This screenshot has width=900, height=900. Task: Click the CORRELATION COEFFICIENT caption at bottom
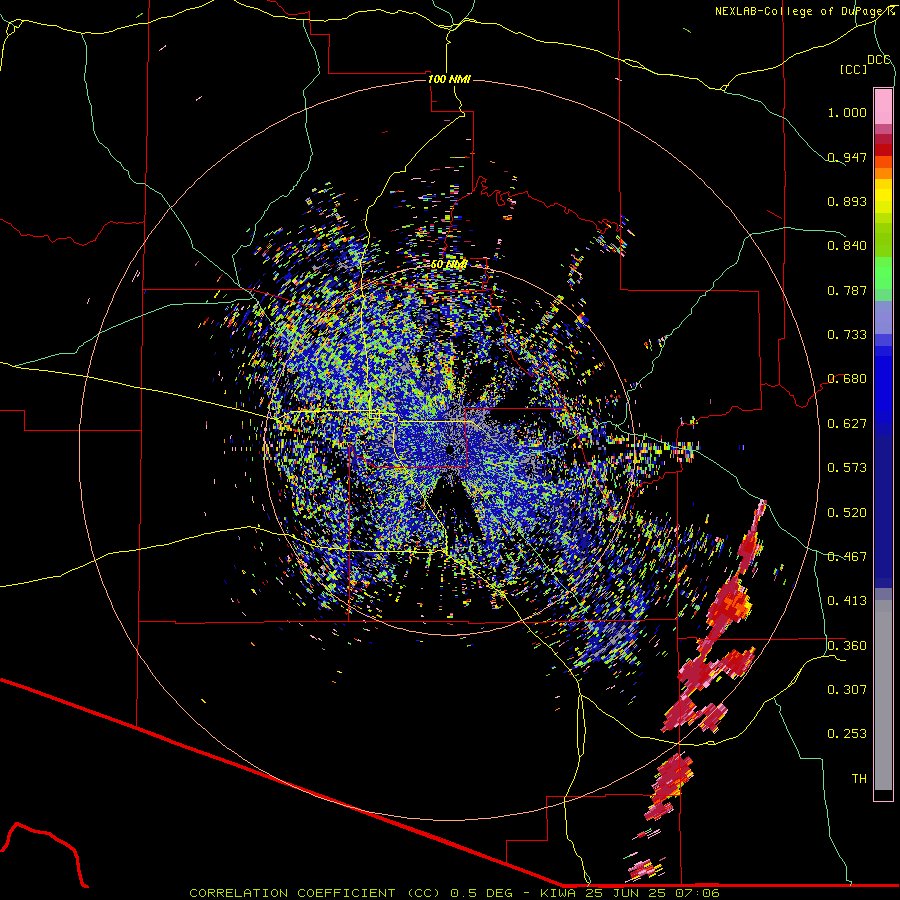pos(453,893)
